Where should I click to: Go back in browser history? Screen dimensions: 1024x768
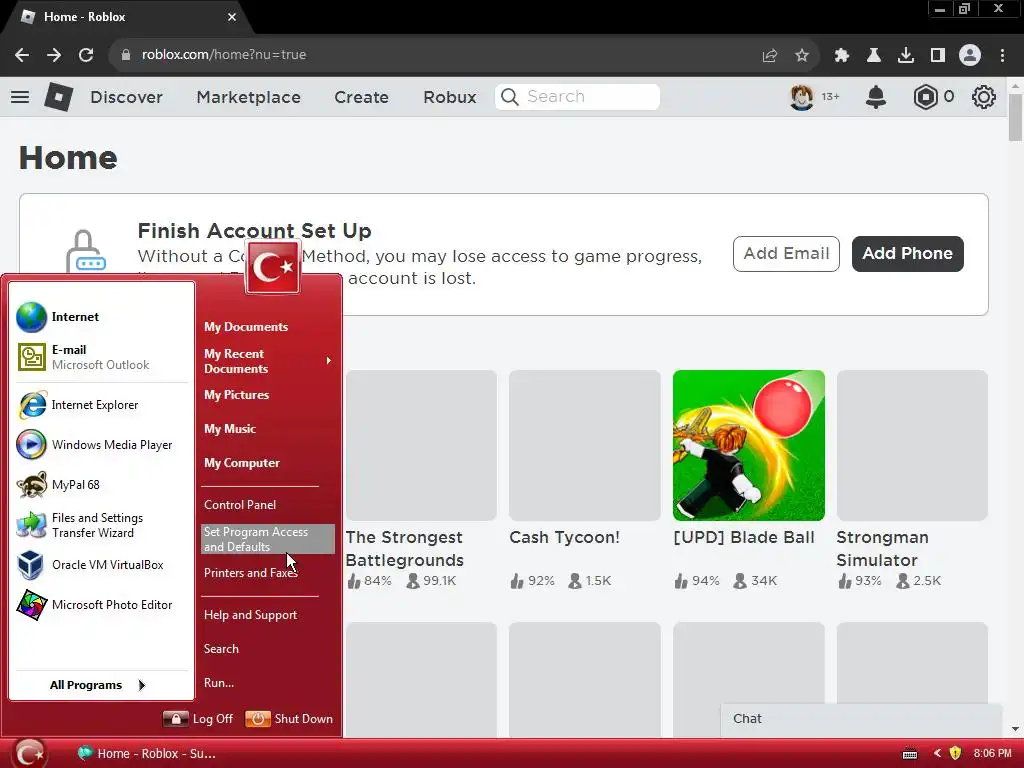point(22,55)
